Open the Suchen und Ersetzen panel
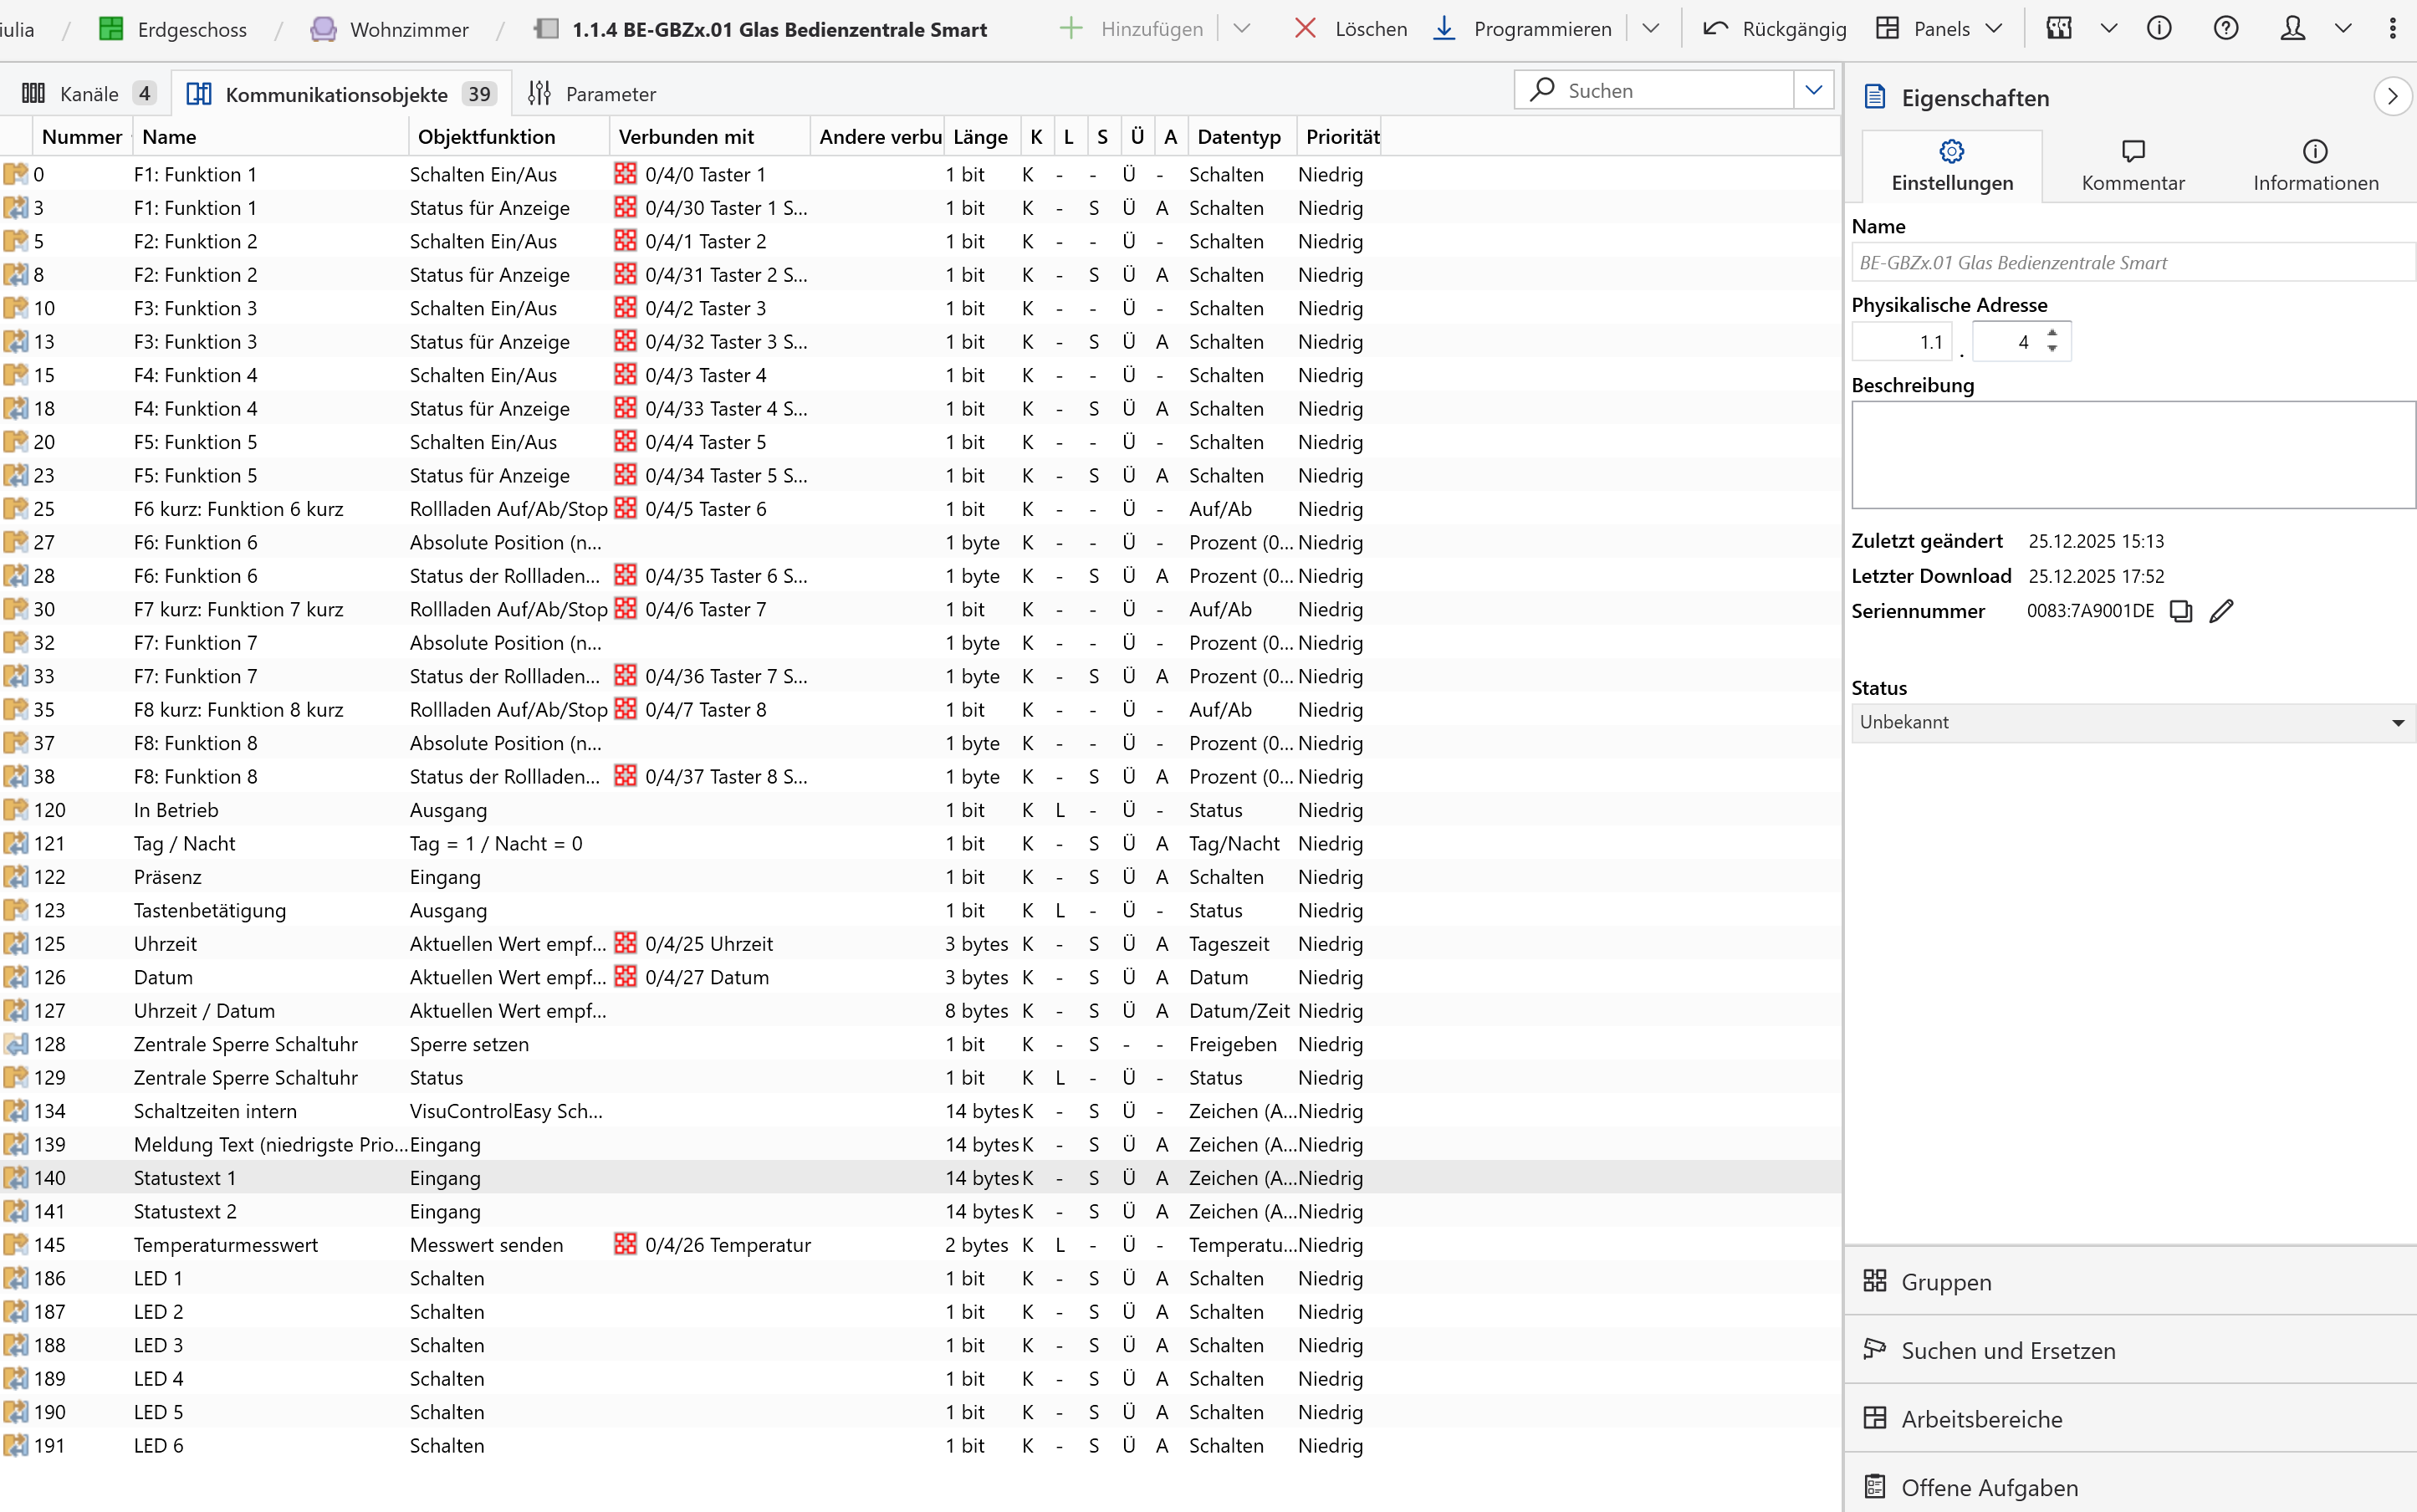The height and width of the screenshot is (1512, 2417). pyautogui.click(x=2007, y=1351)
